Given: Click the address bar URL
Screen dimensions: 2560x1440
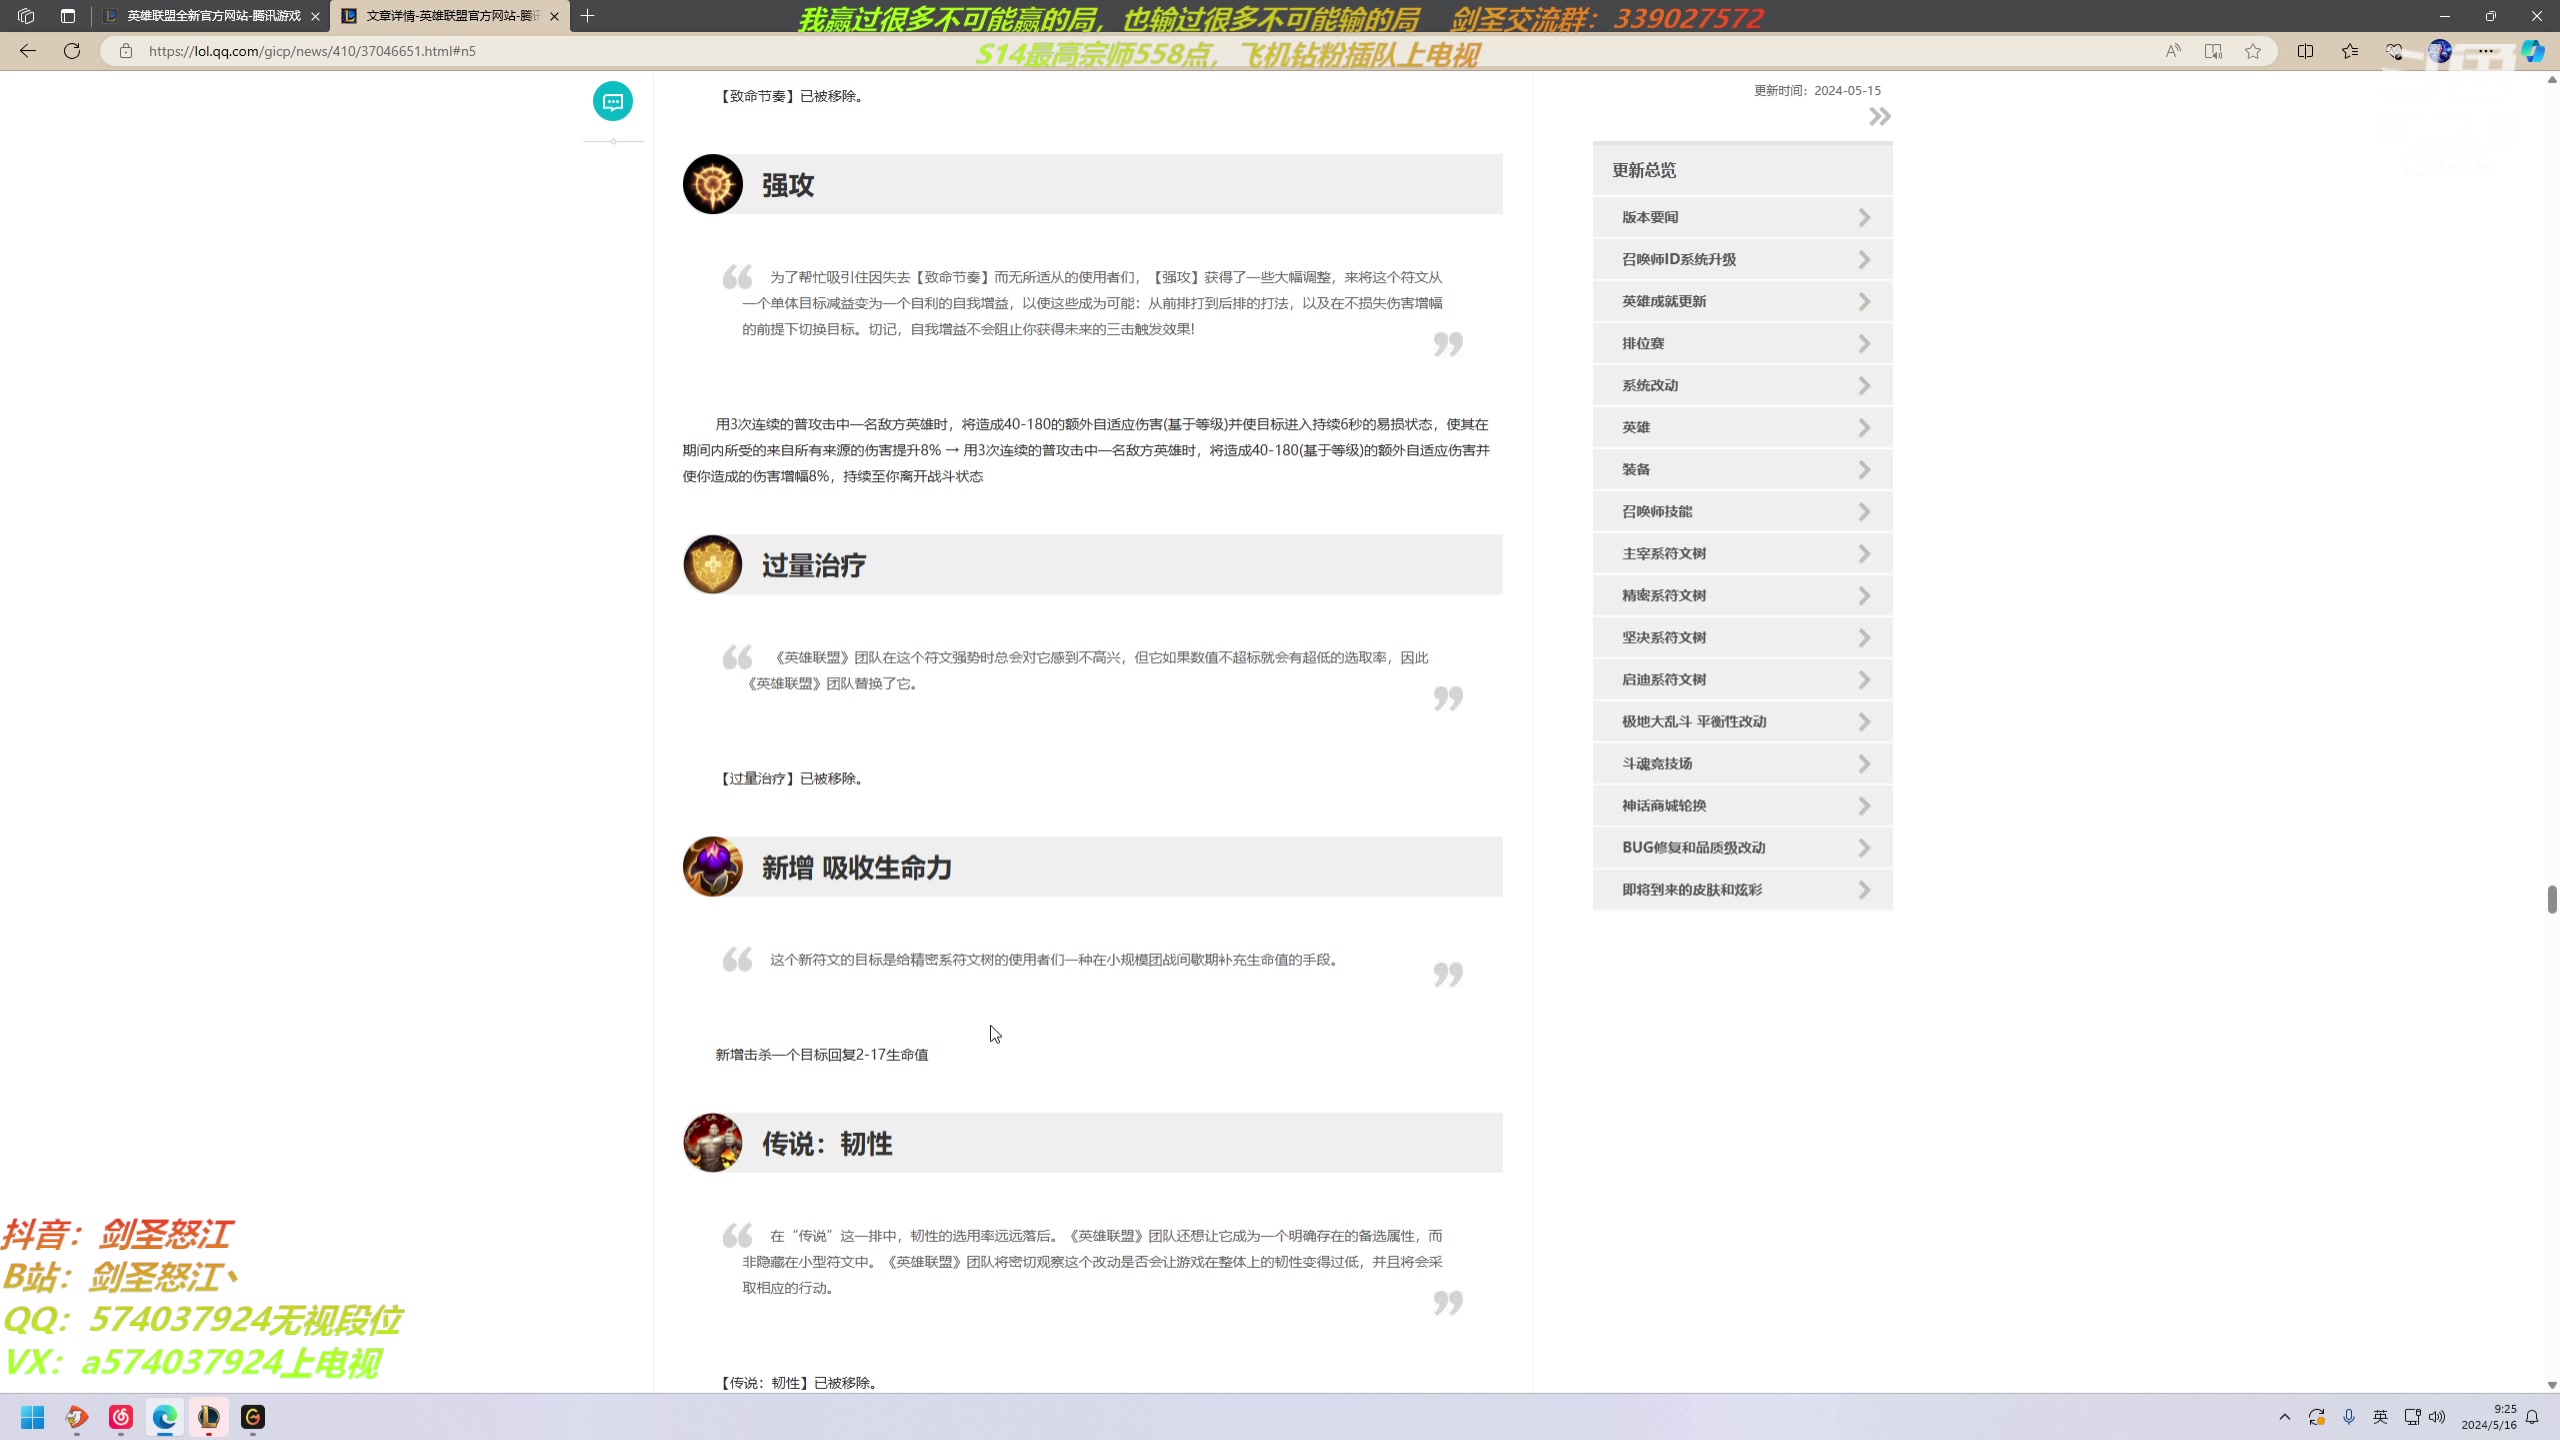Looking at the screenshot, I should (x=312, y=51).
